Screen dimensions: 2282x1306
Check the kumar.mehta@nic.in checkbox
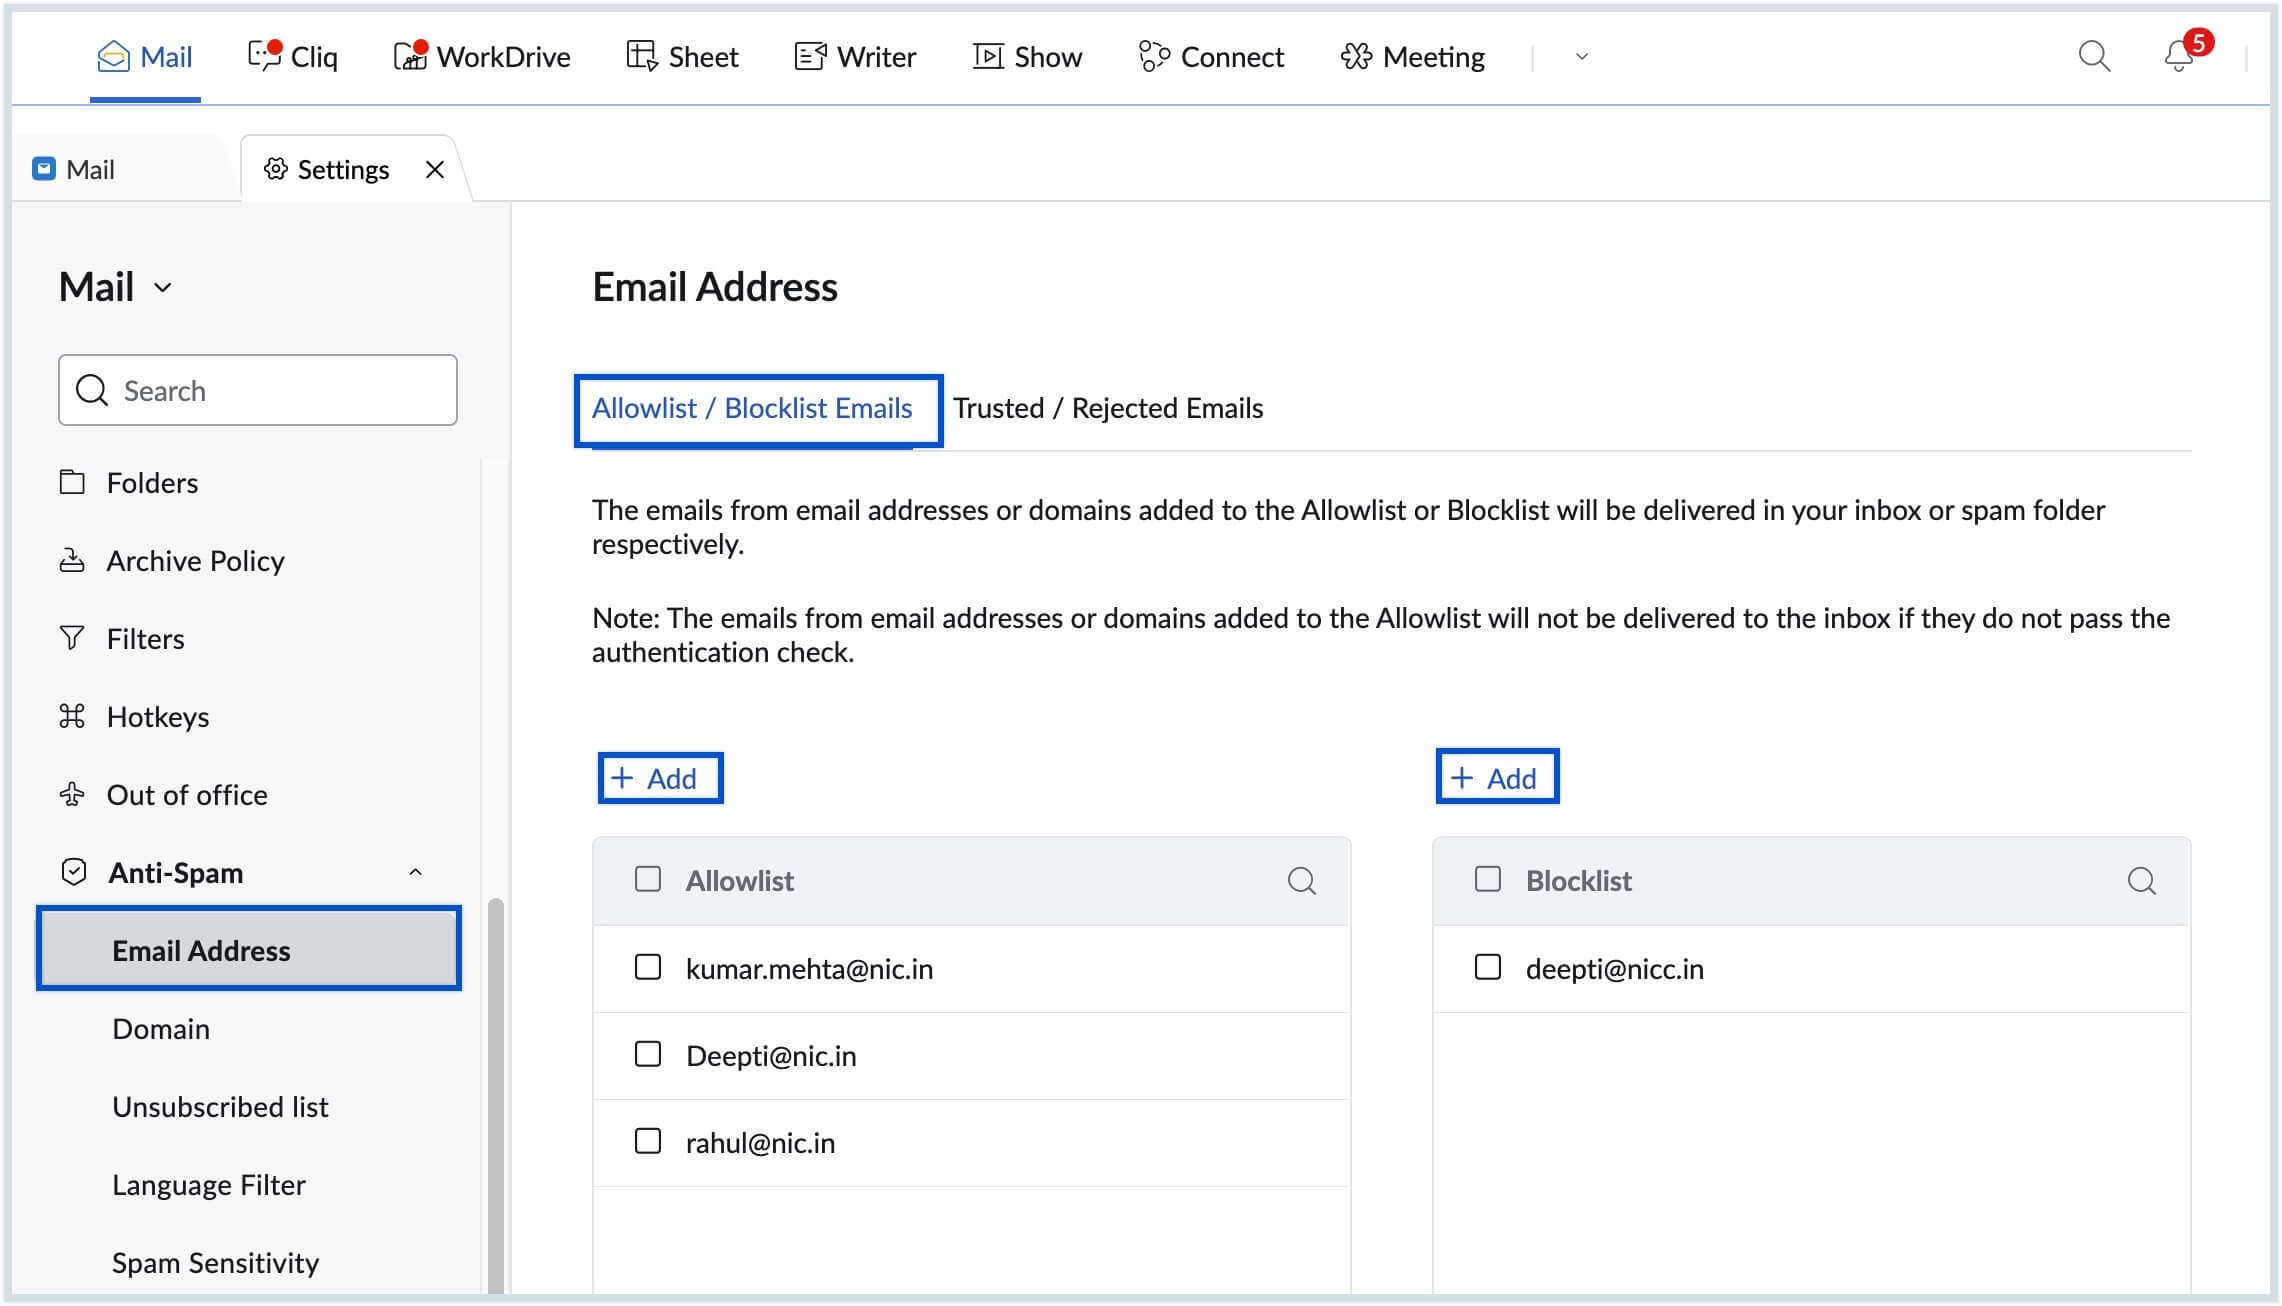click(x=648, y=967)
